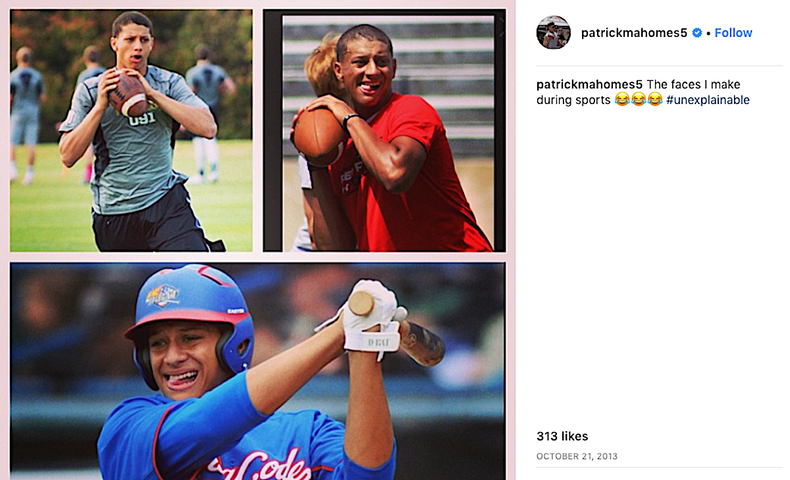Image resolution: width=790 pixels, height=480 pixels.
Task: Open the October 21, 2013 timestamp
Action: coord(576,456)
